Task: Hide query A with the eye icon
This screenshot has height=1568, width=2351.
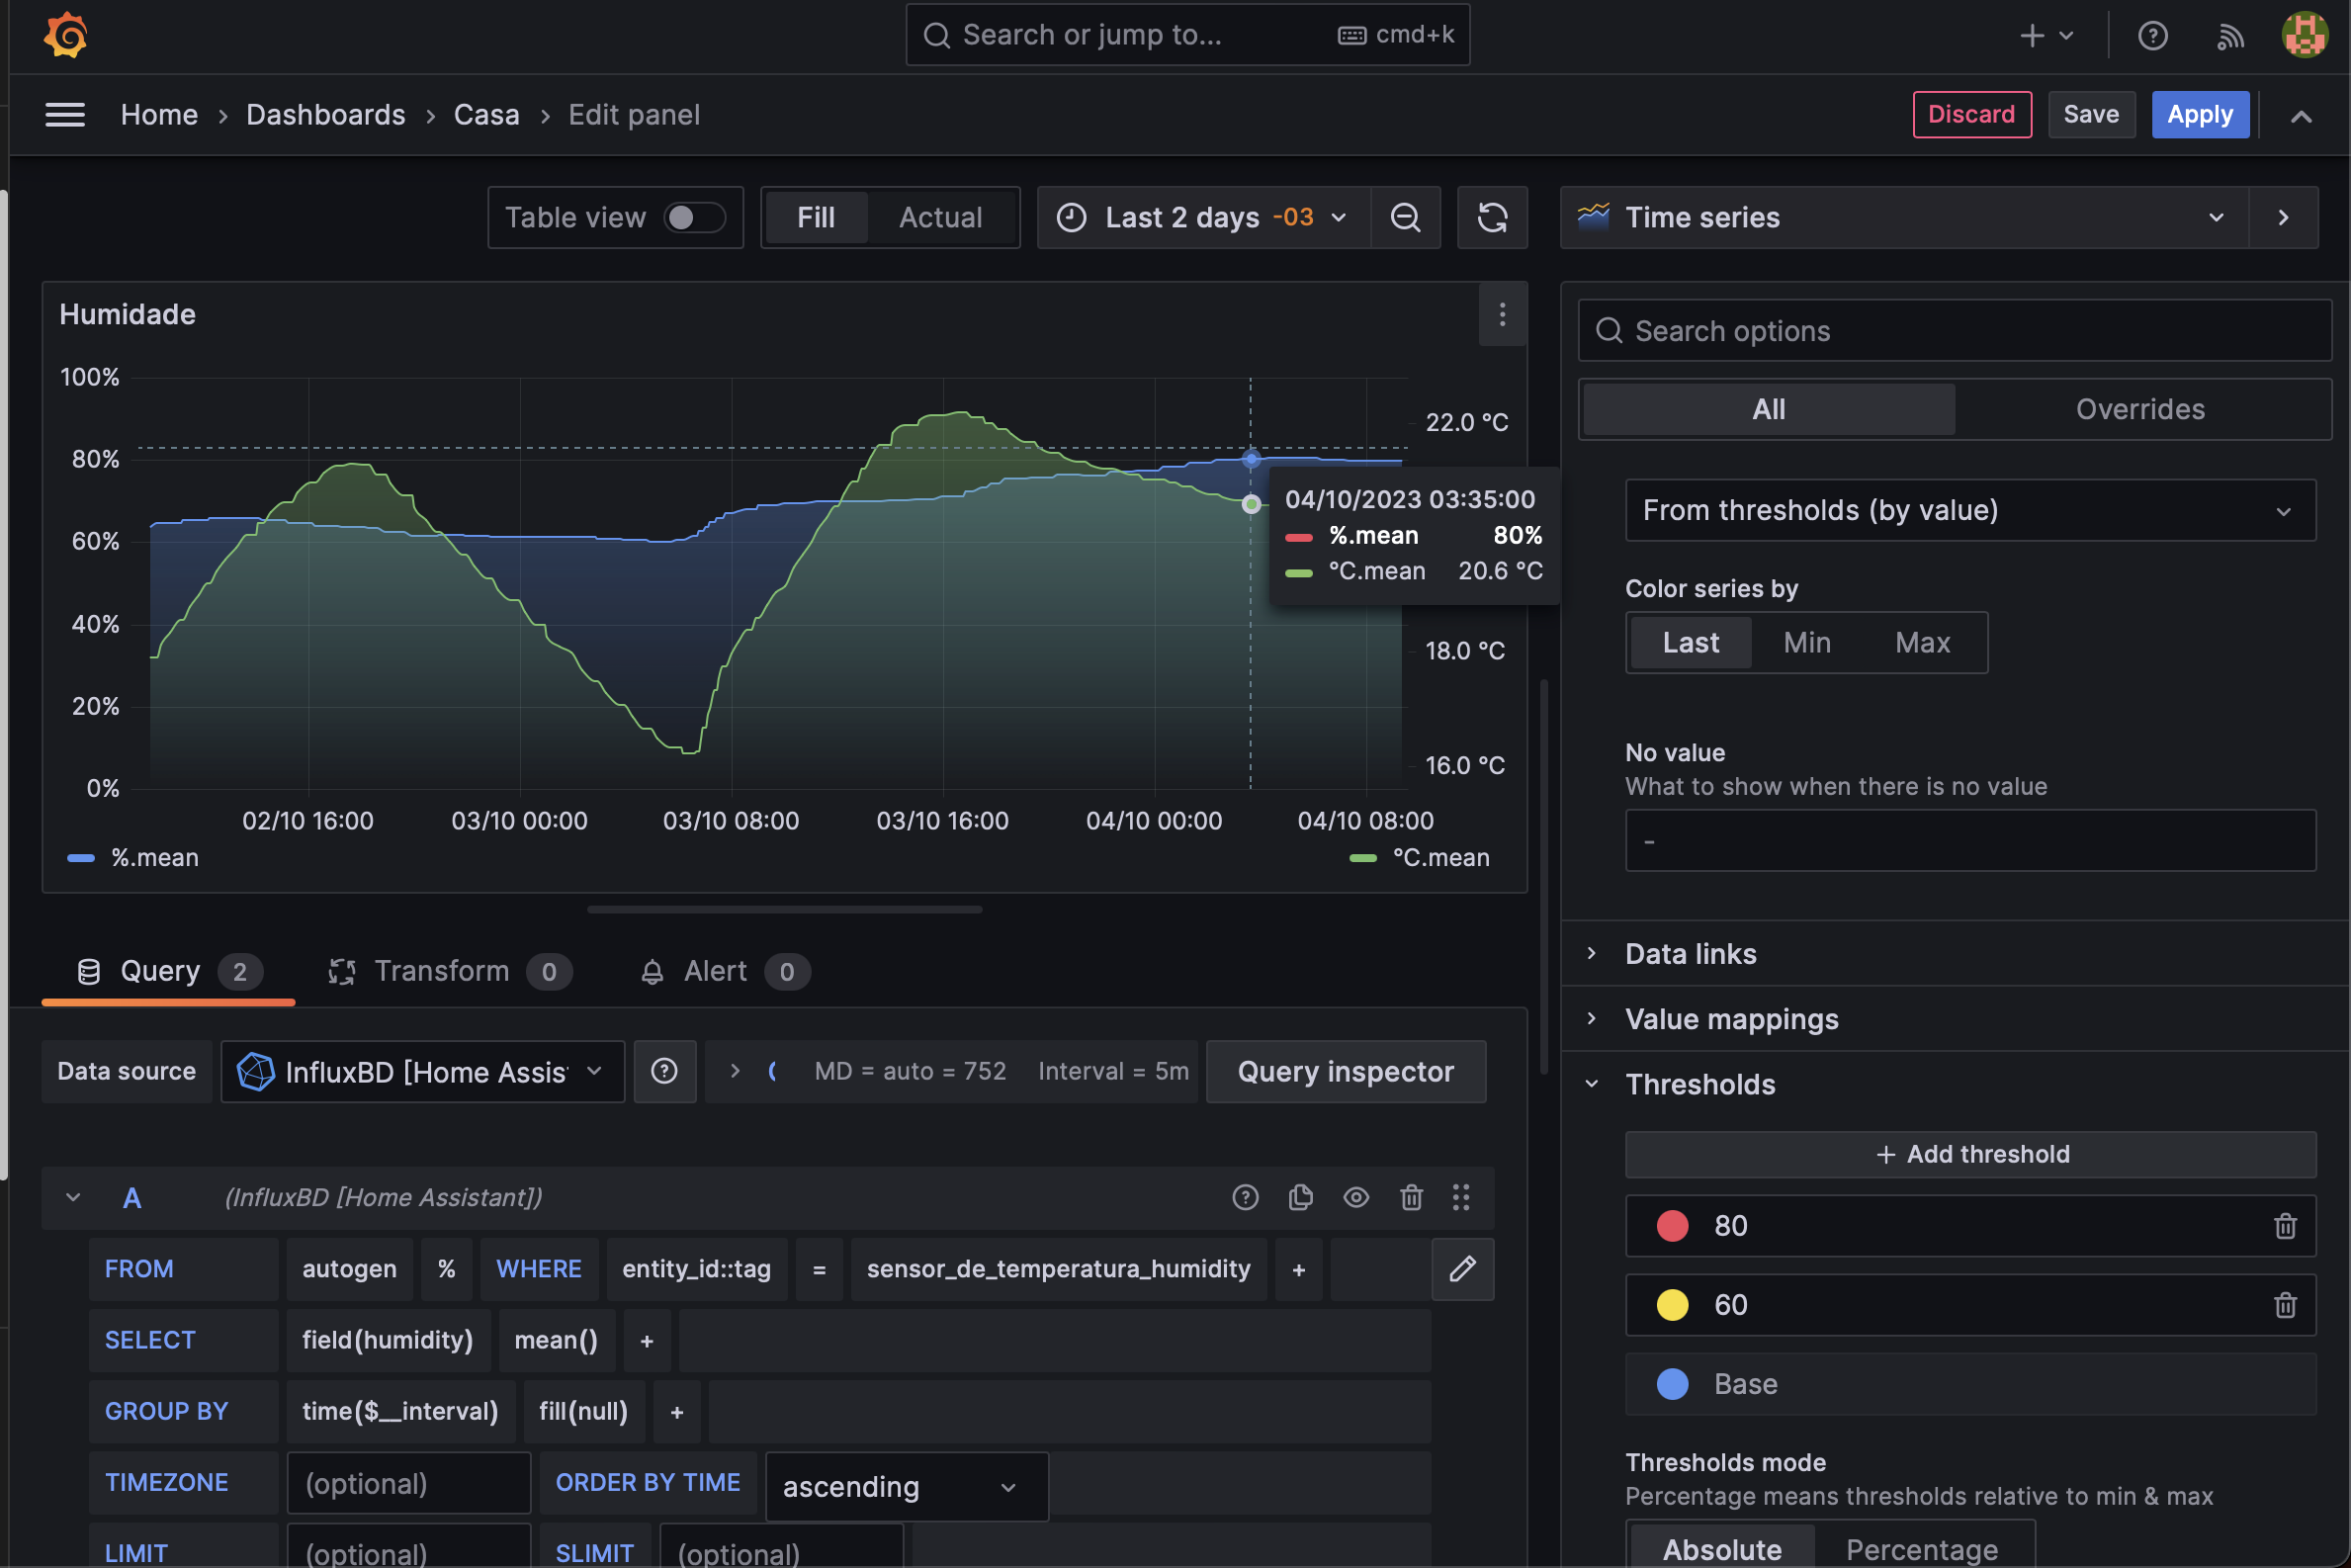Action: [1356, 1197]
